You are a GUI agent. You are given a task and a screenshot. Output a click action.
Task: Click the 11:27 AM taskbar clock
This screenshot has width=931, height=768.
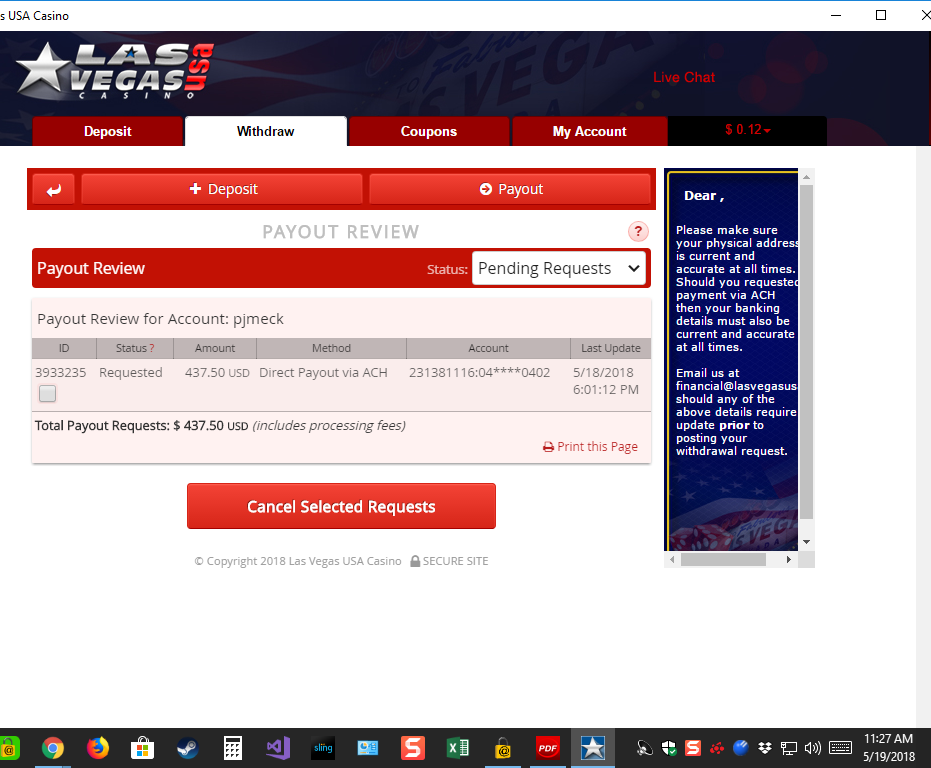[x=888, y=739]
